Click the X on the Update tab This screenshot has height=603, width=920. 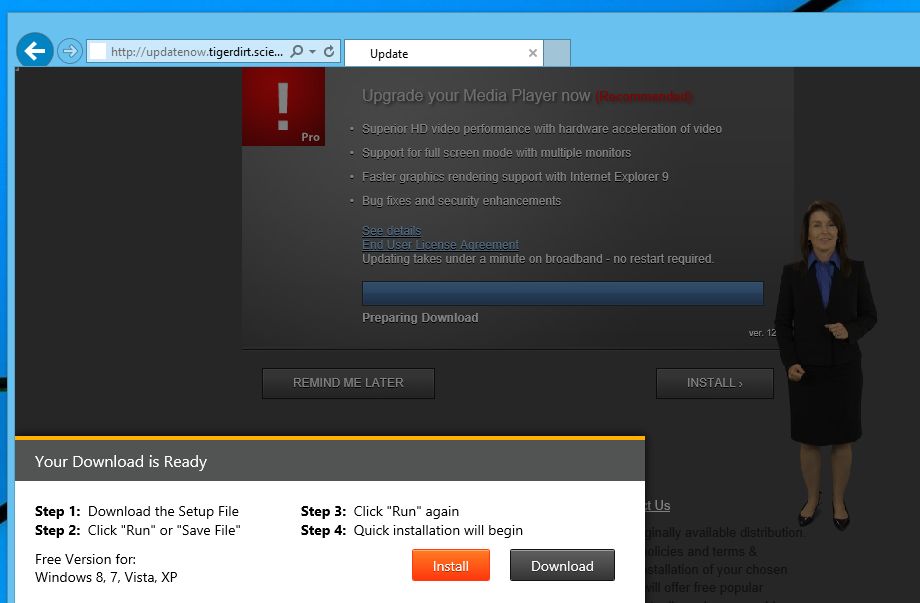click(531, 52)
